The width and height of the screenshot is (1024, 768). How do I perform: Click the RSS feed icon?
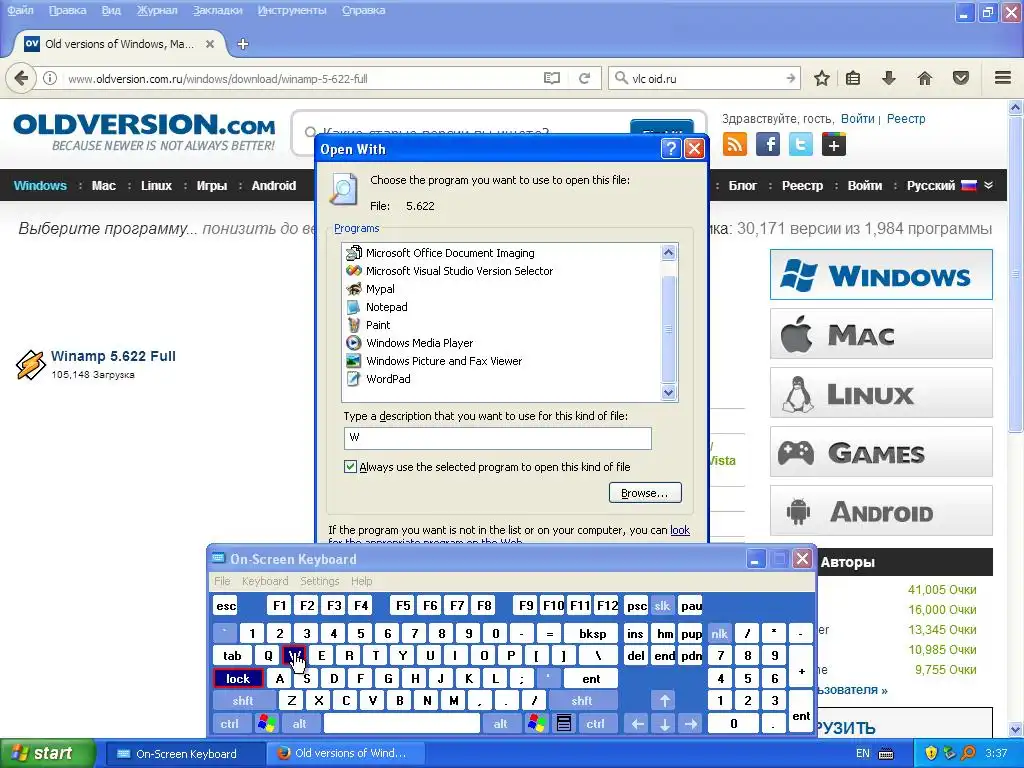click(735, 144)
